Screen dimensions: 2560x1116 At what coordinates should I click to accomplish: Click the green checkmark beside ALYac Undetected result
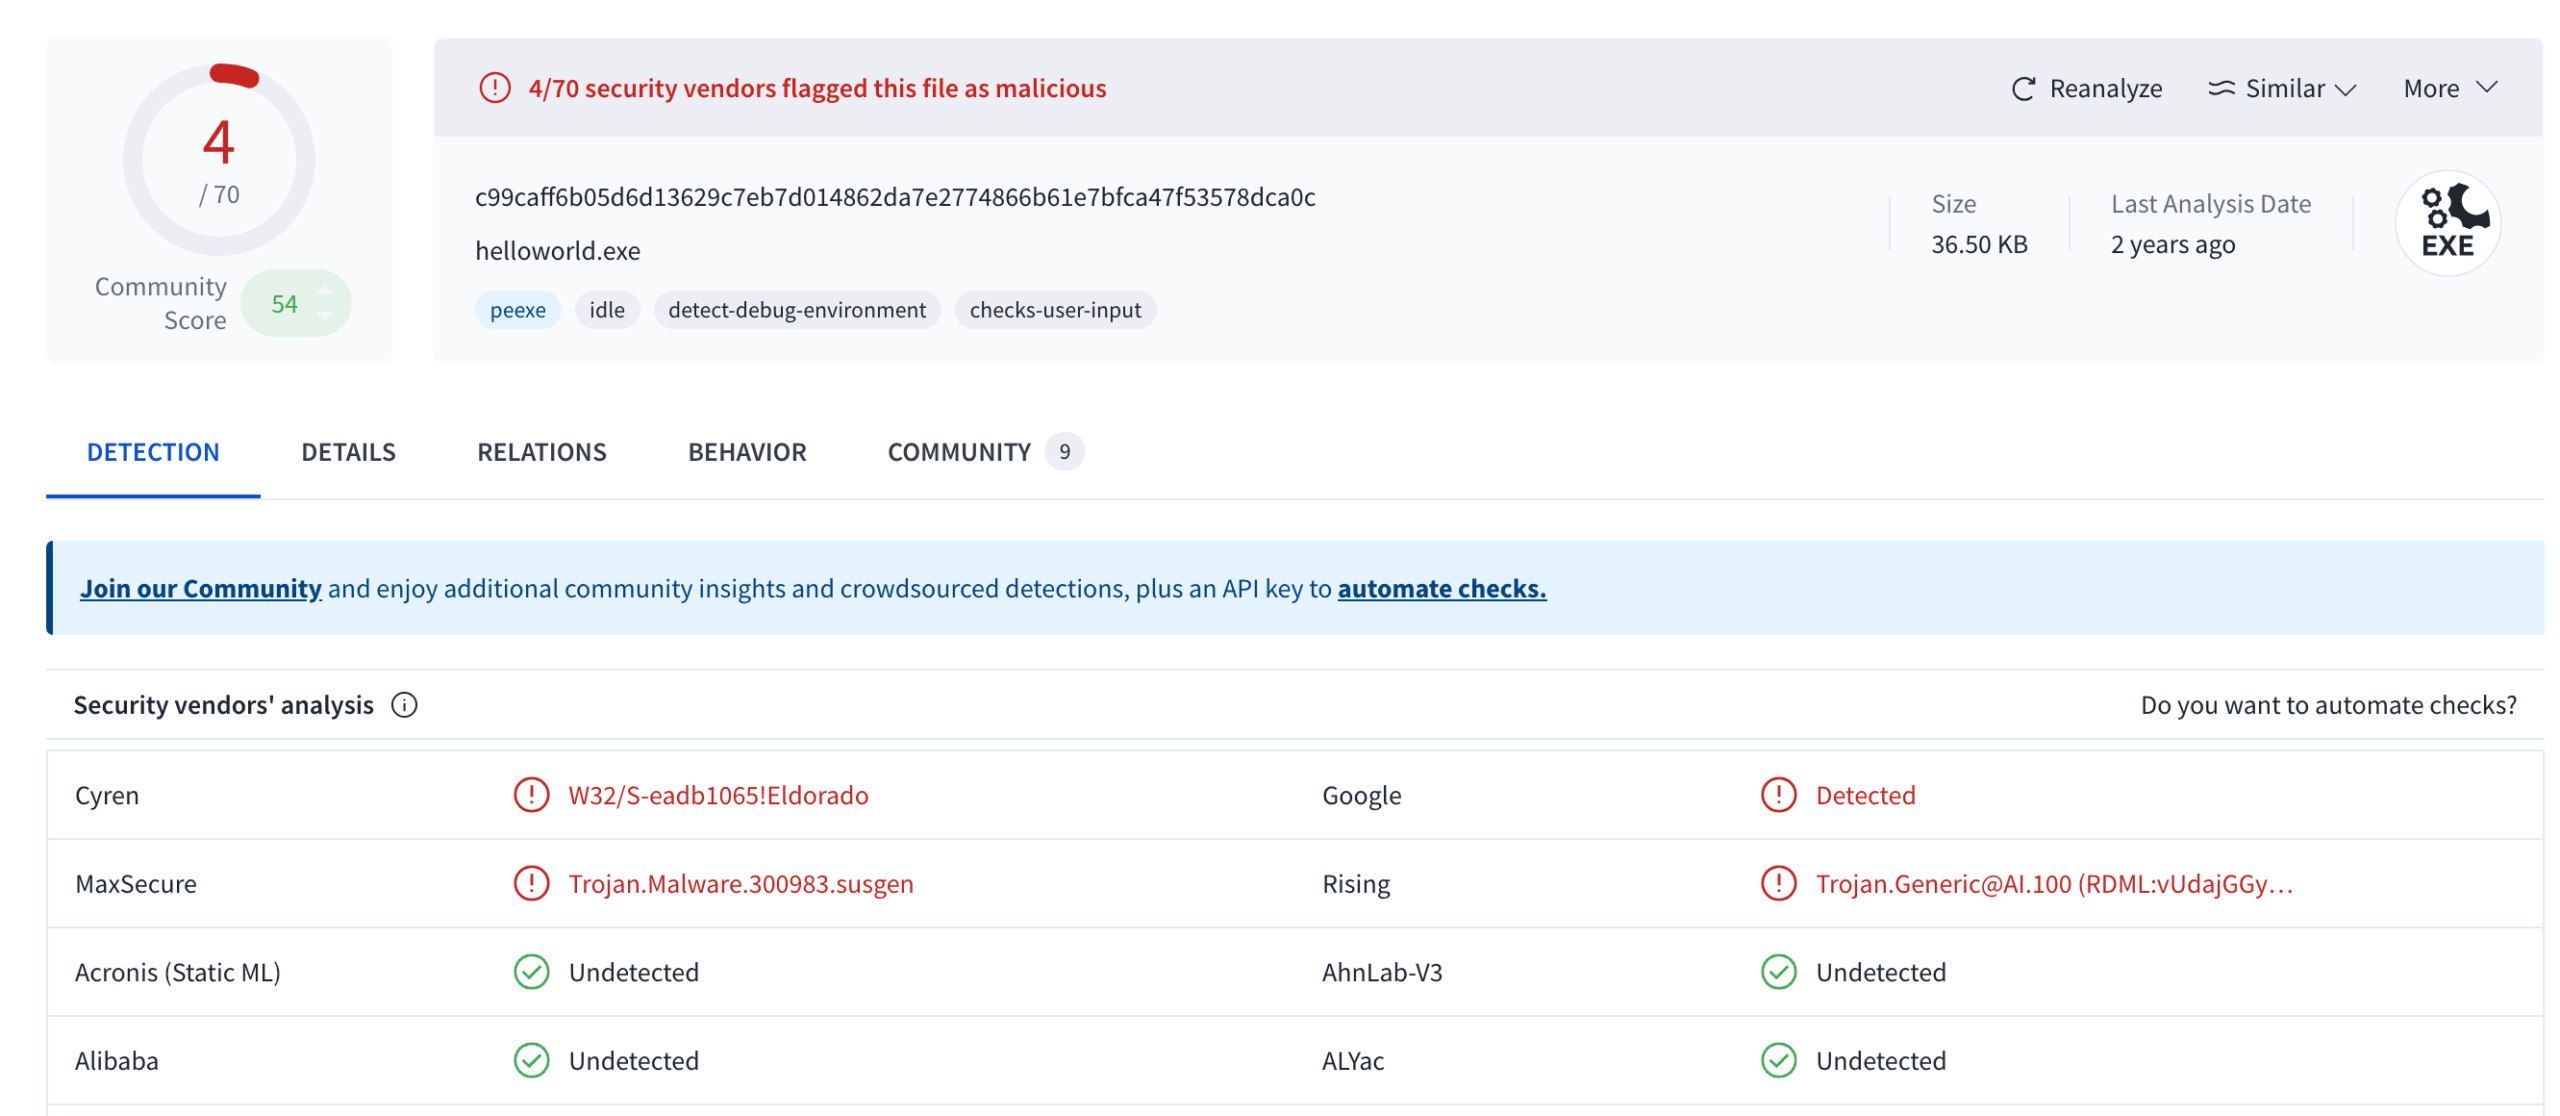1778,1060
